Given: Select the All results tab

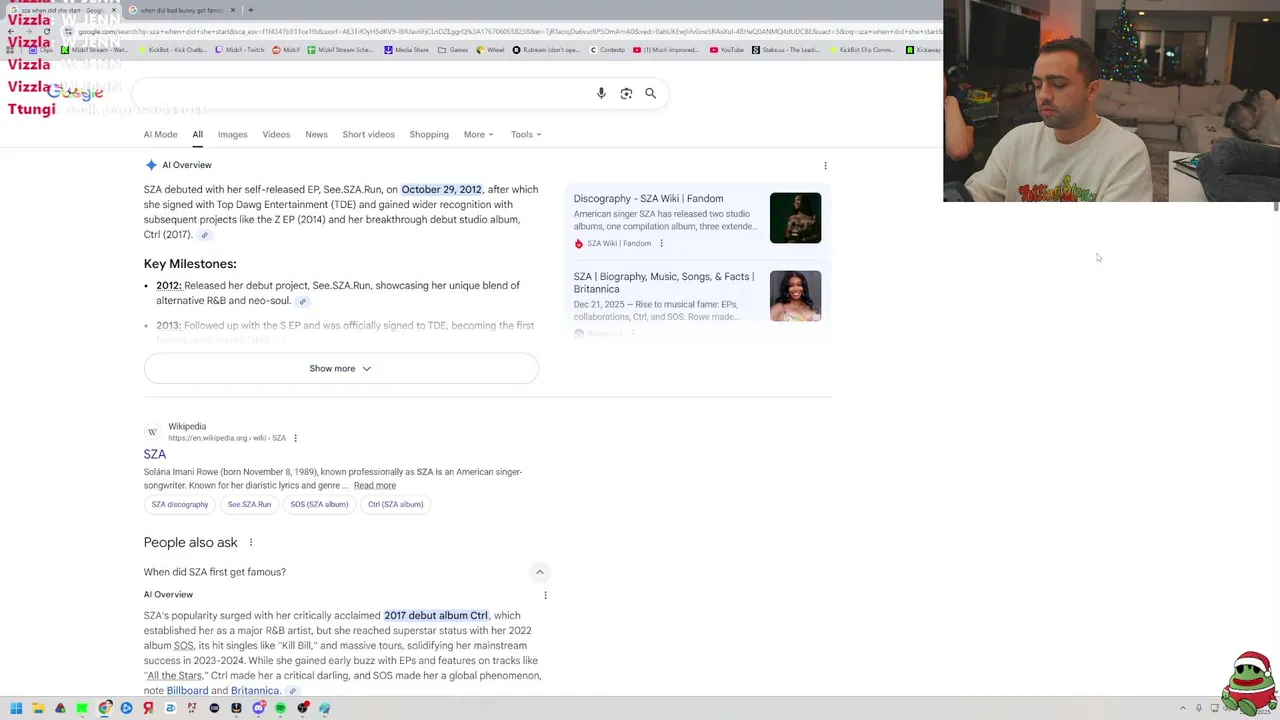Looking at the screenshot, I should (x=197, y=134).
